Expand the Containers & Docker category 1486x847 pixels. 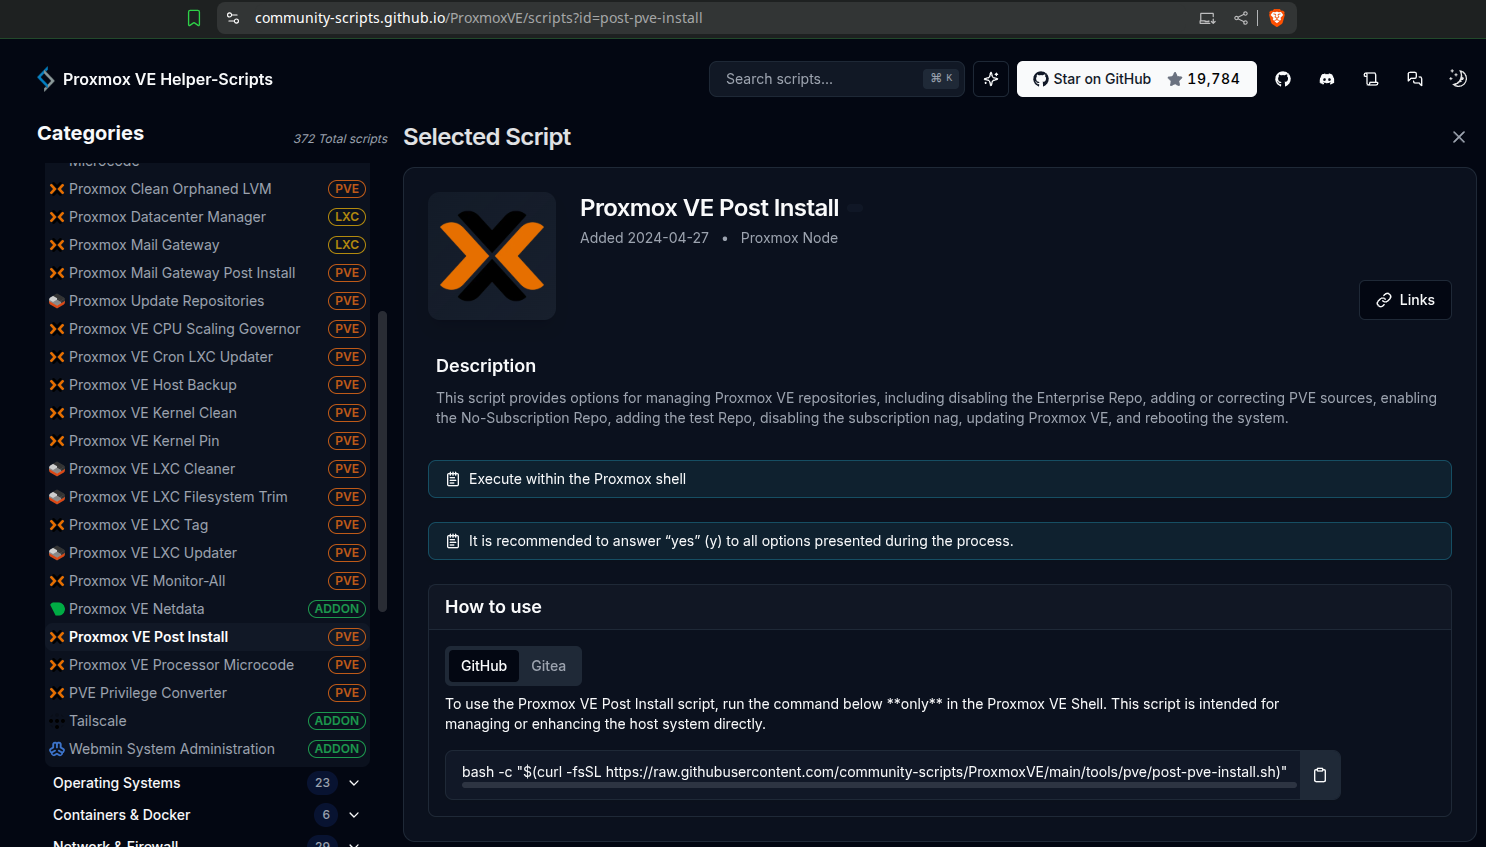354,815
